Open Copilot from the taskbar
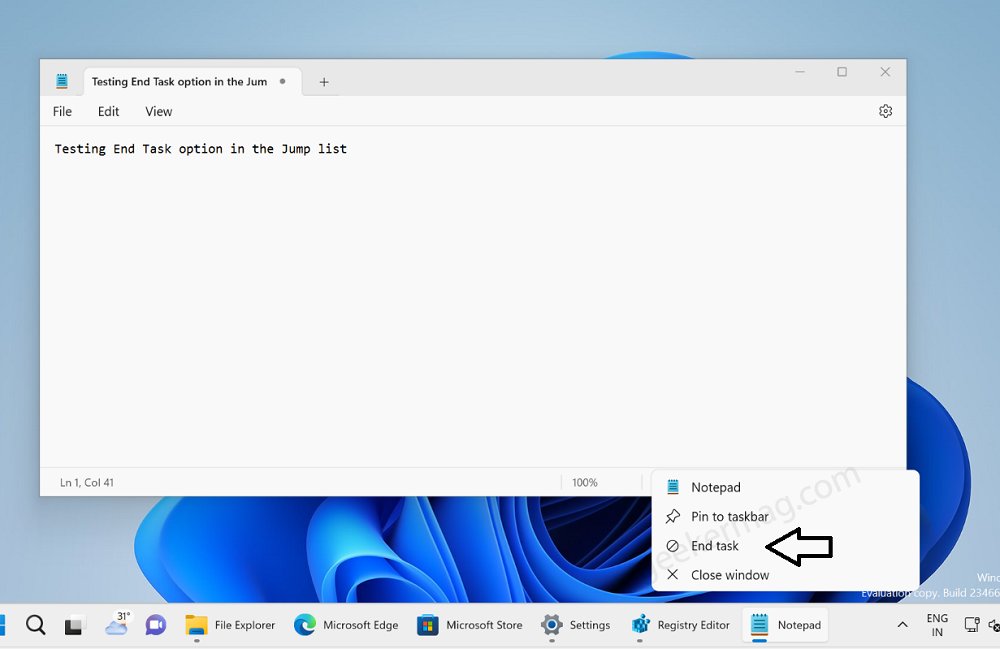Image resolution: width=1000 pixels, height=649 pixels. click(x=155, y=624)
